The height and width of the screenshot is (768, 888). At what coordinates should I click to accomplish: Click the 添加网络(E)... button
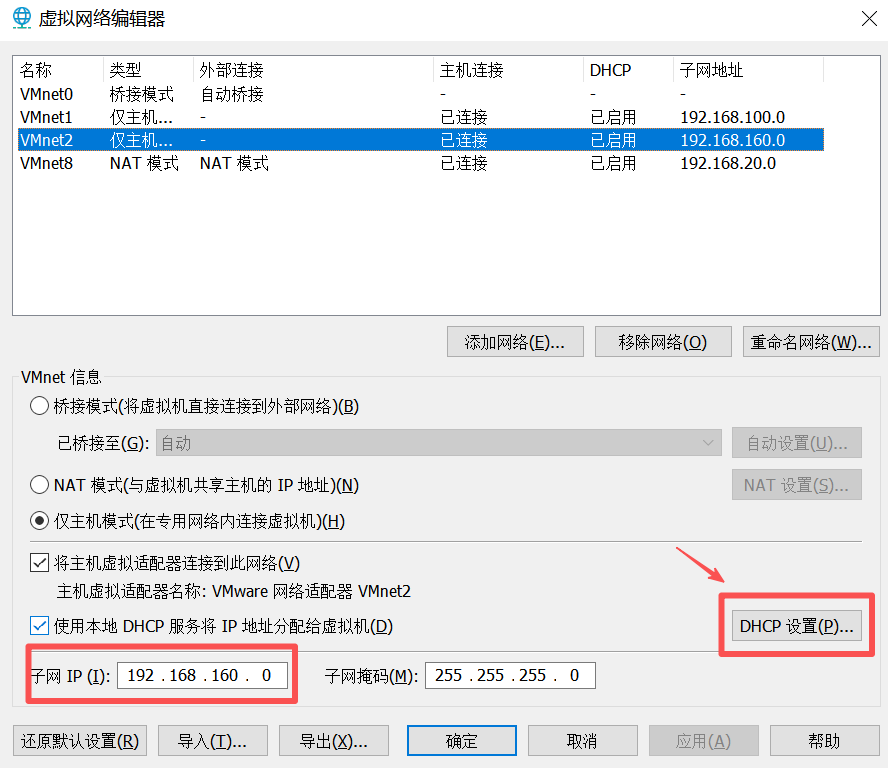tap(515, 342)
